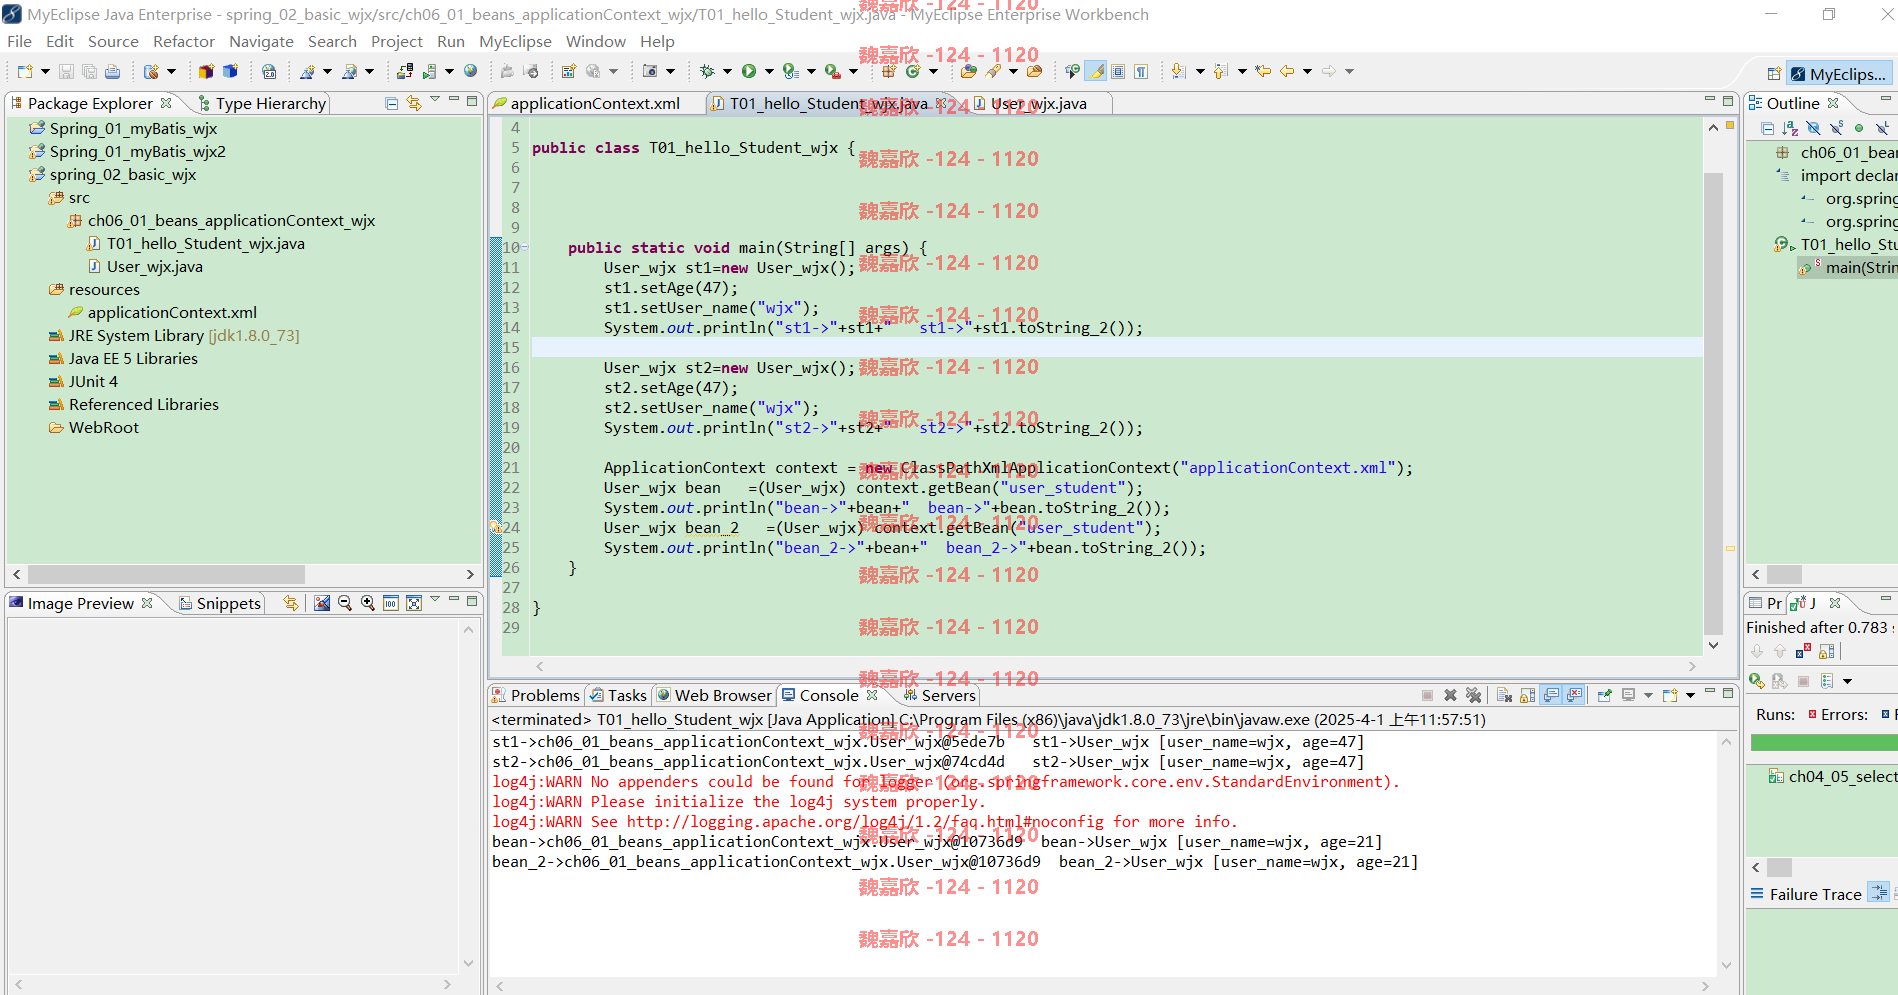The height and width of the screenshot is (995, 1898).
Task: Click the capture screenshot camera icon
Action: 650,71
